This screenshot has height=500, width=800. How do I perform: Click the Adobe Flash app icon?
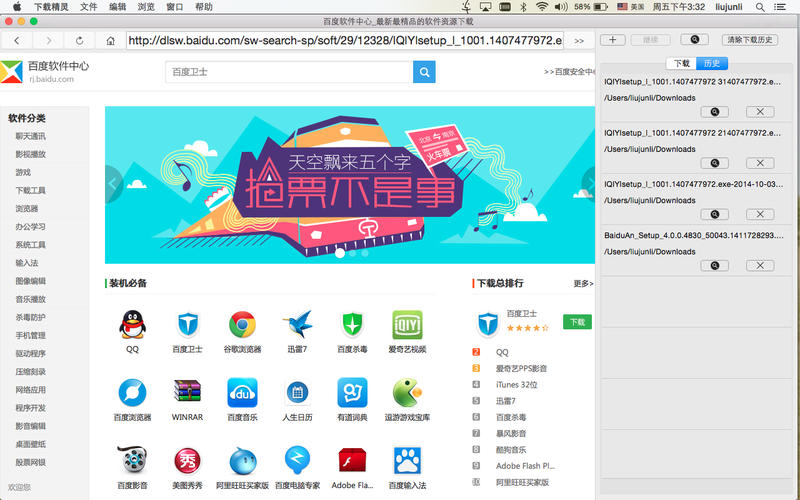[352, 460]
